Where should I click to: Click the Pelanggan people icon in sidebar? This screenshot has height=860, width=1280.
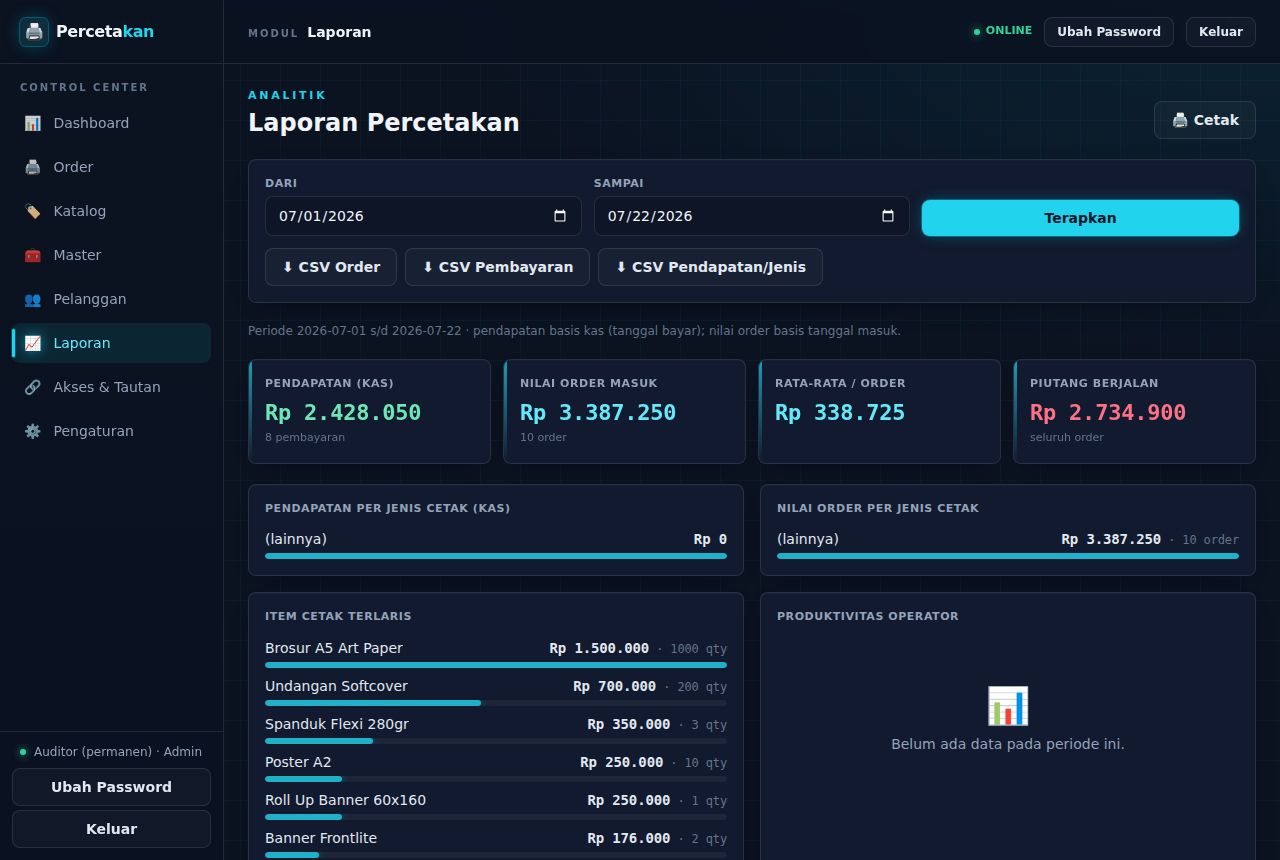tap(33, 299)
